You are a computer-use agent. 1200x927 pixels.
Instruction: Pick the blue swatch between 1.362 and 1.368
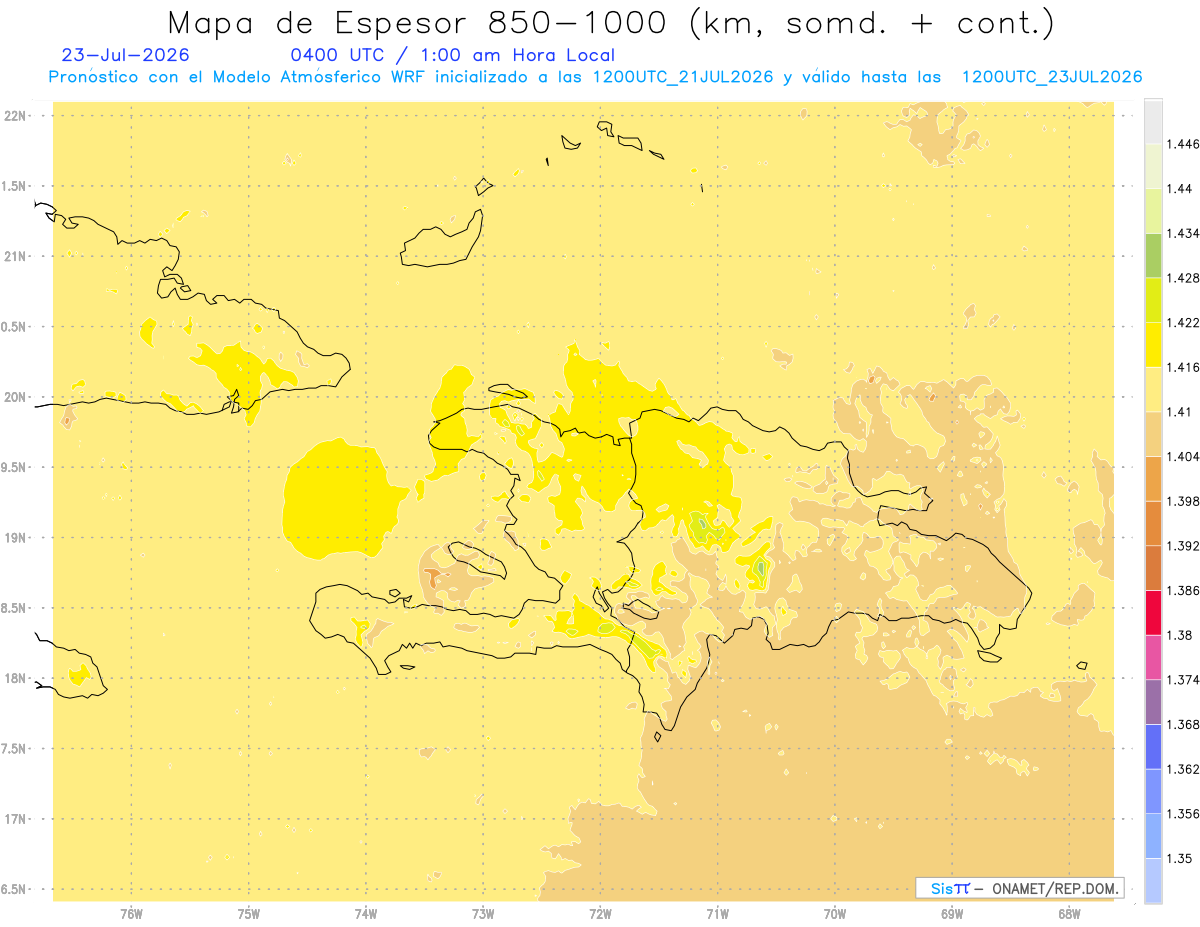tap(1153, 746)
